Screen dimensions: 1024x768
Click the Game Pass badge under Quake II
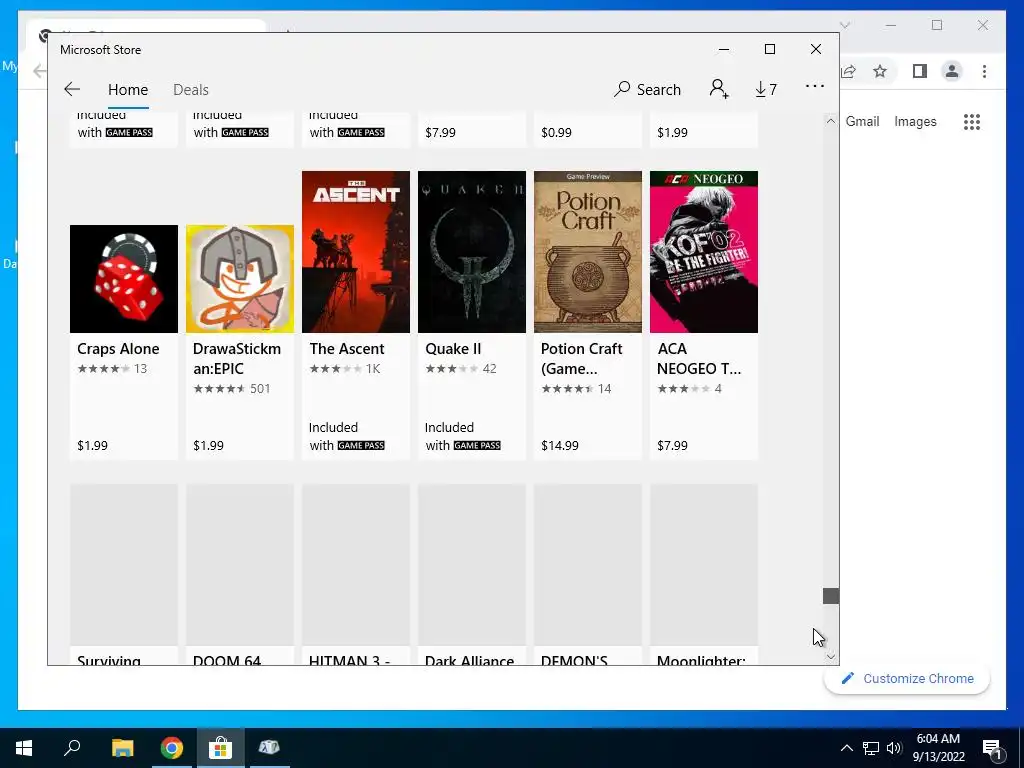477,445
